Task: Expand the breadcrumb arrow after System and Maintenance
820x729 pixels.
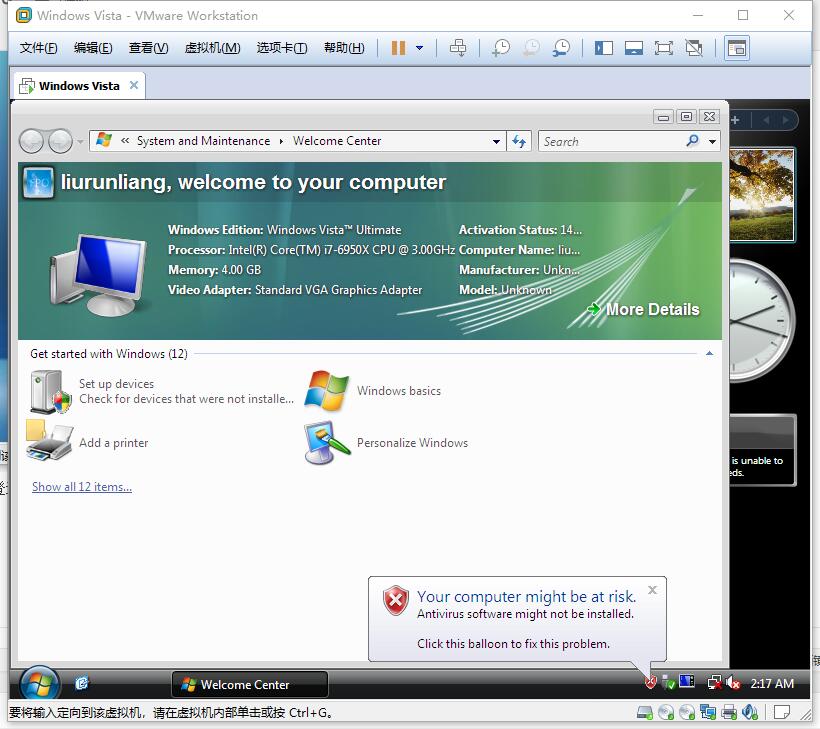Action: click(x=281, y=141)
